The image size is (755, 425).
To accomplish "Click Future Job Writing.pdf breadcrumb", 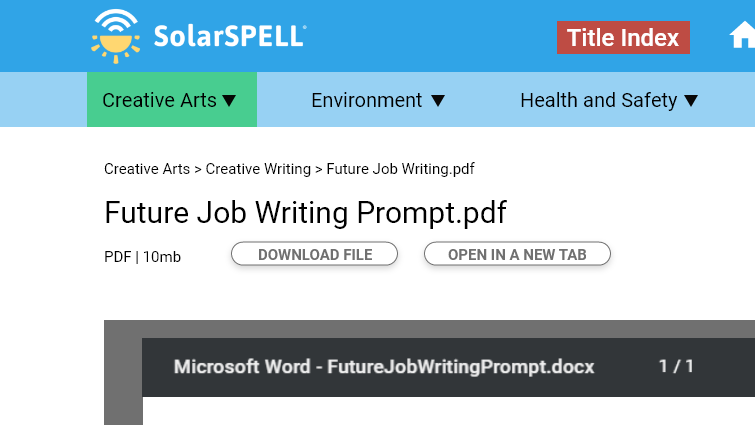I will (400, 169).
